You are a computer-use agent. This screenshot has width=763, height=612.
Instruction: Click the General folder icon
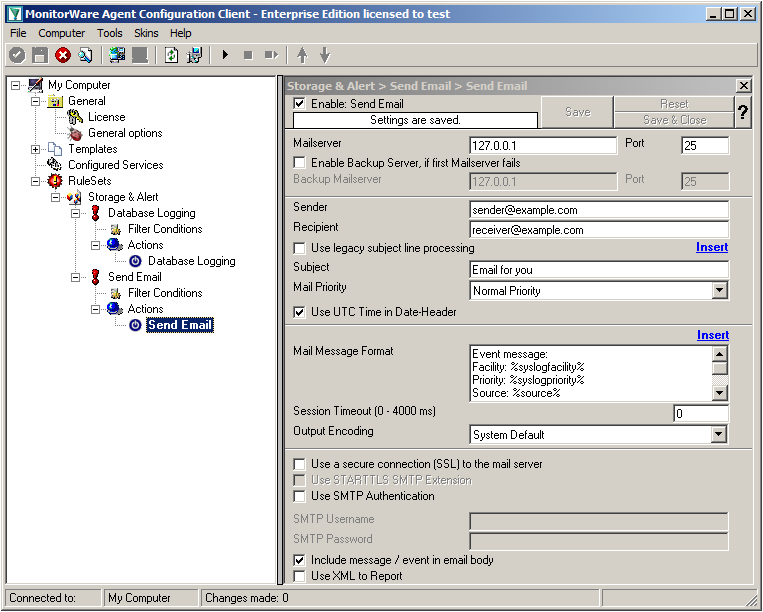click(55, 101)
